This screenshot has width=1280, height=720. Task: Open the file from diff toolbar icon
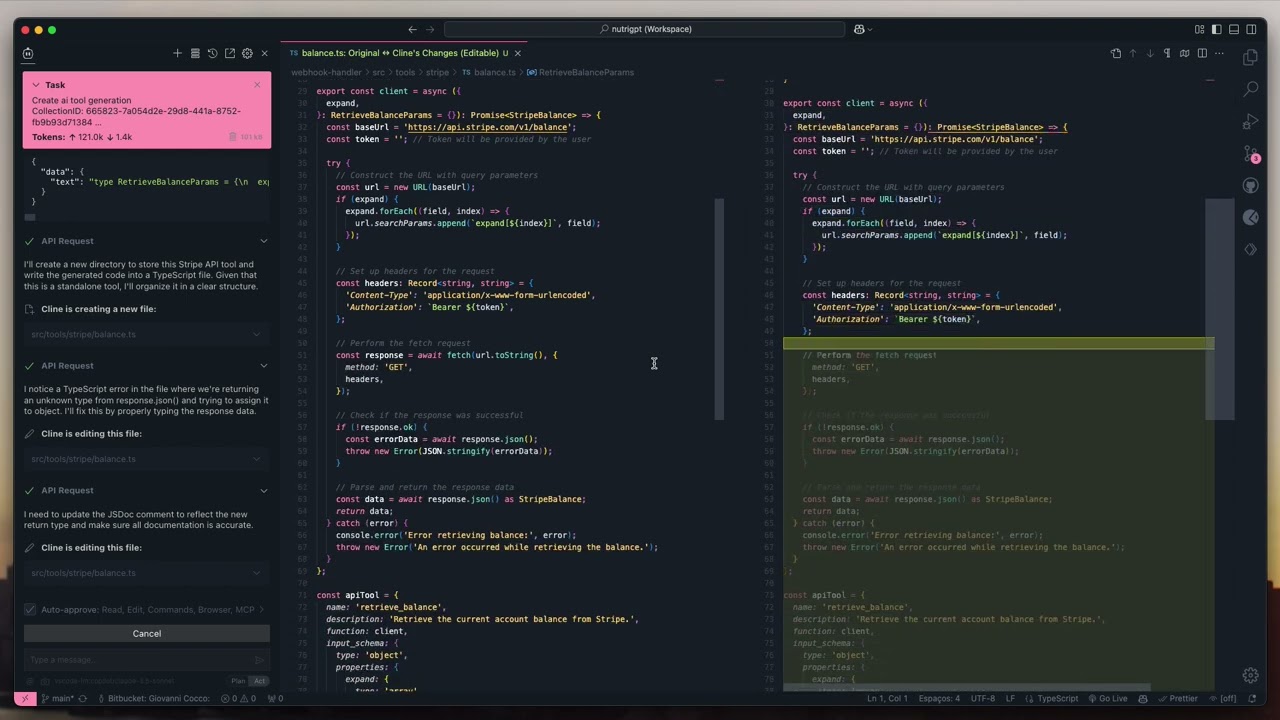click(1116, 53)
